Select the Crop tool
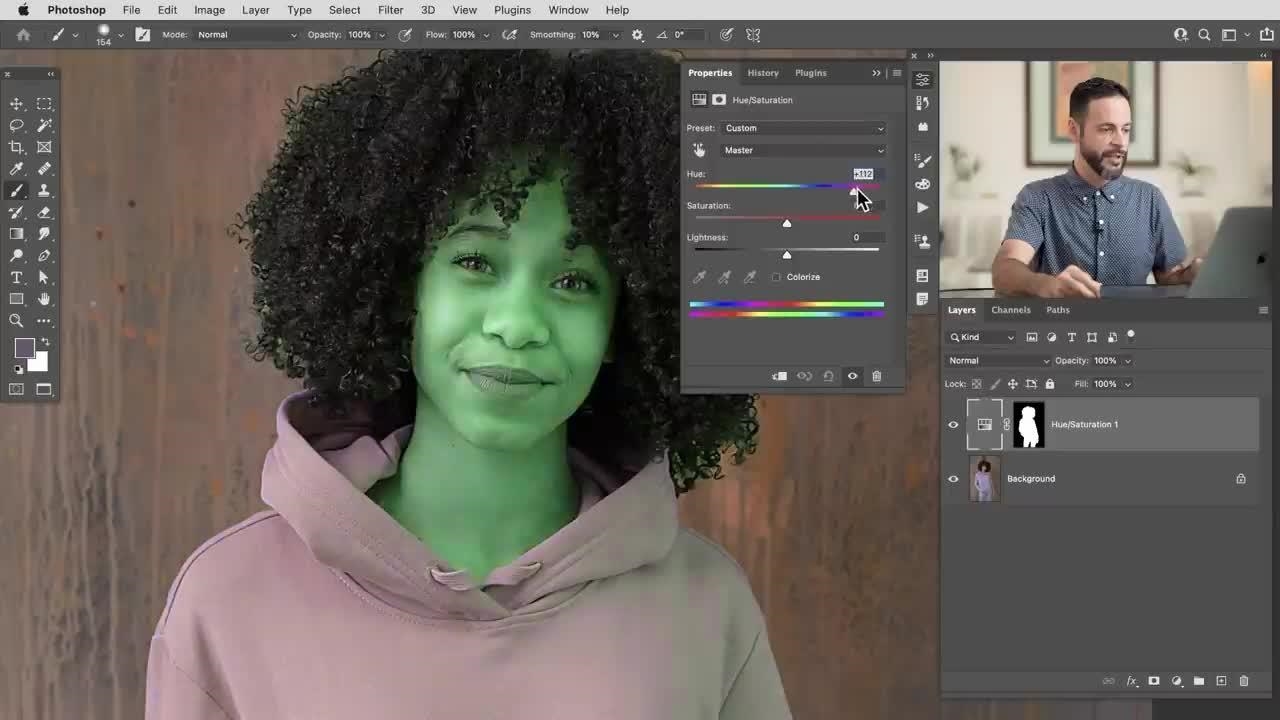Screen dimensions: 1280x720 click(16, 147)
